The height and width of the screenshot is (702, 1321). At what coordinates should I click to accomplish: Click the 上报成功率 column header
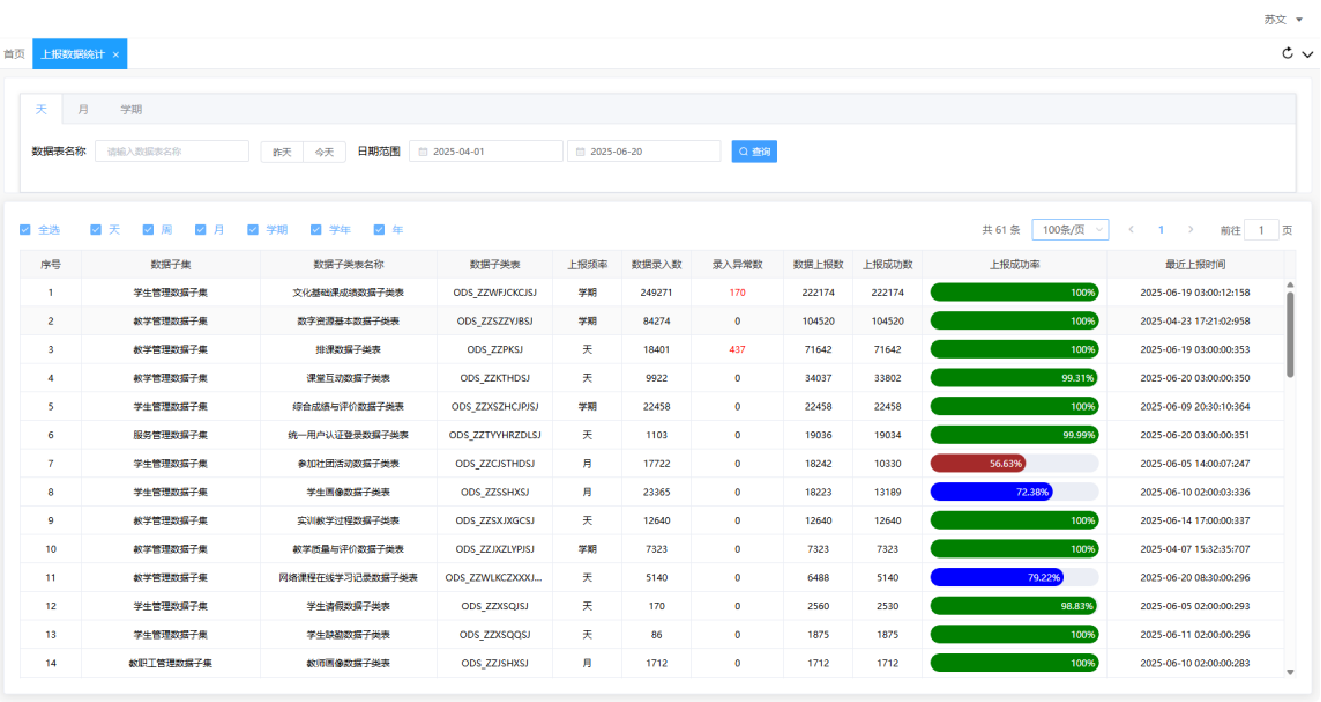1014,264
